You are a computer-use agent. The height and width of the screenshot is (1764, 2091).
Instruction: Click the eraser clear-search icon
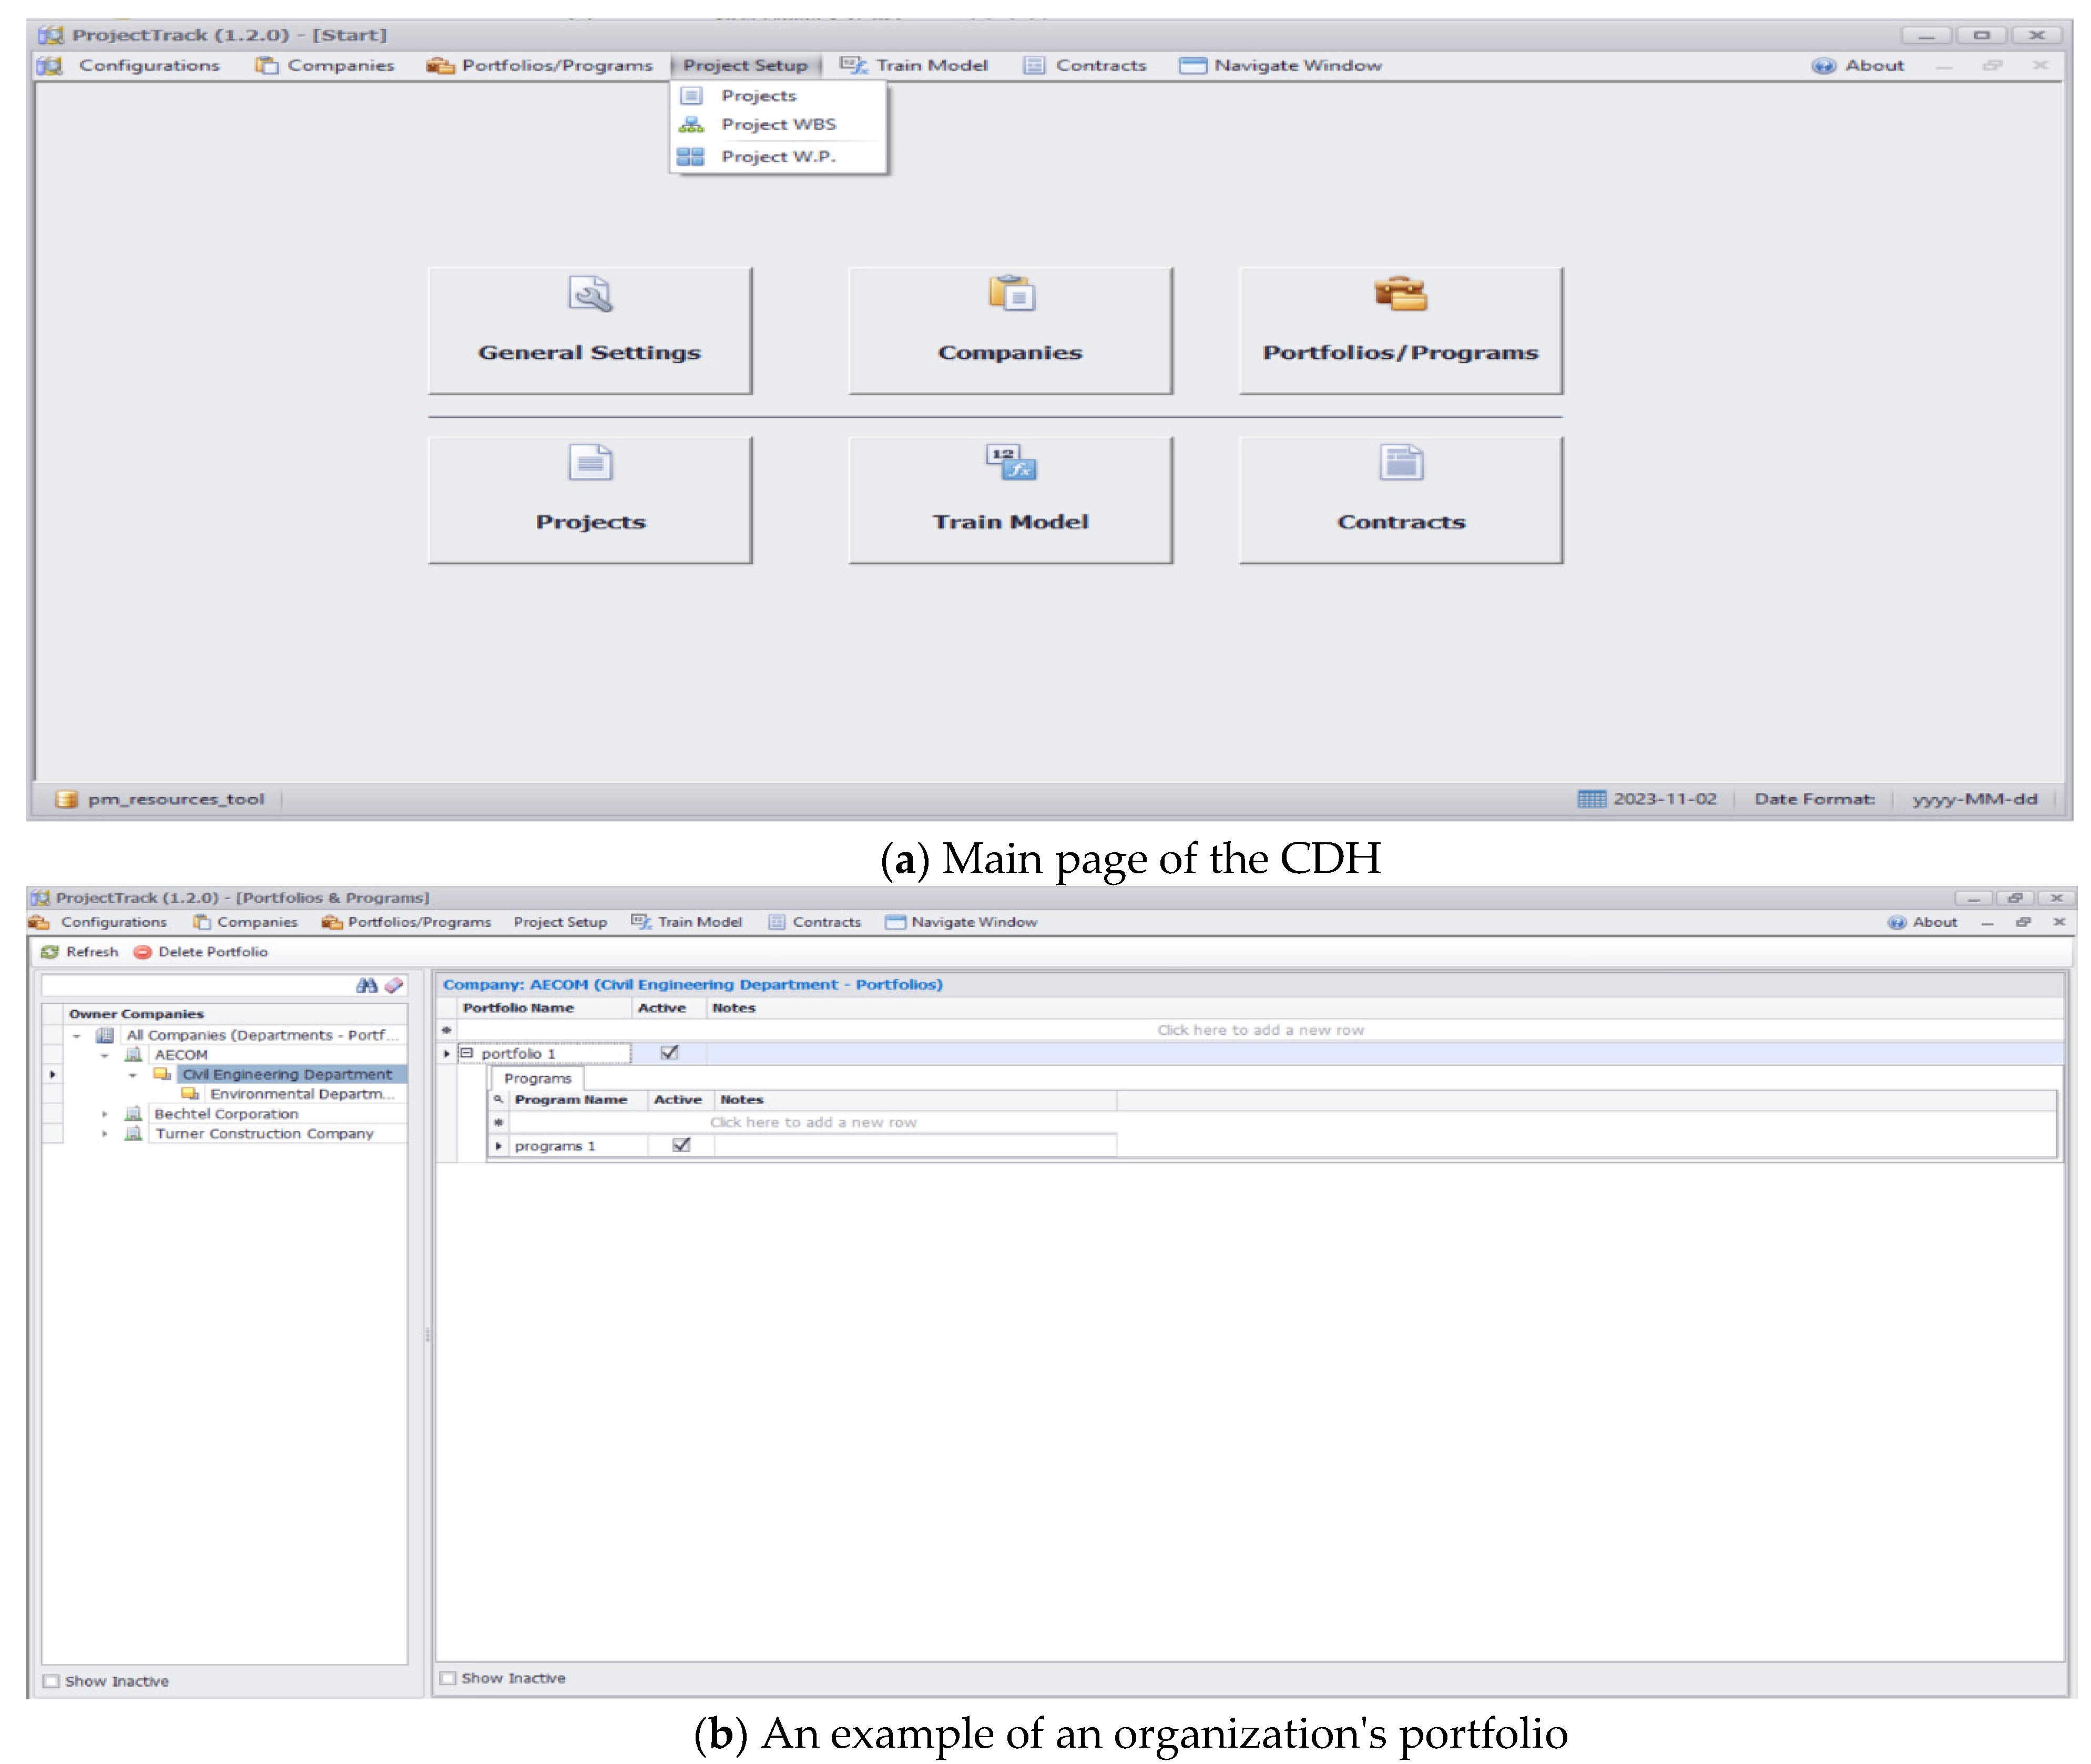[x=394, y=985]
